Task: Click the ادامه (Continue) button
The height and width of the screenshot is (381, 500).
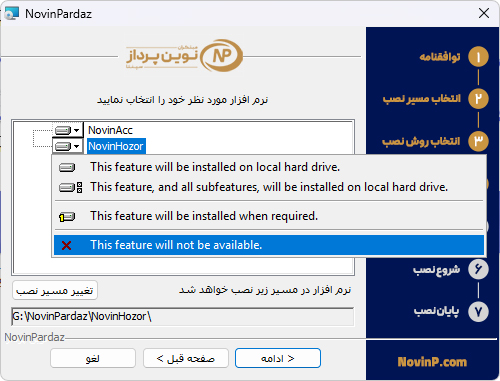Action: point(278,358)
